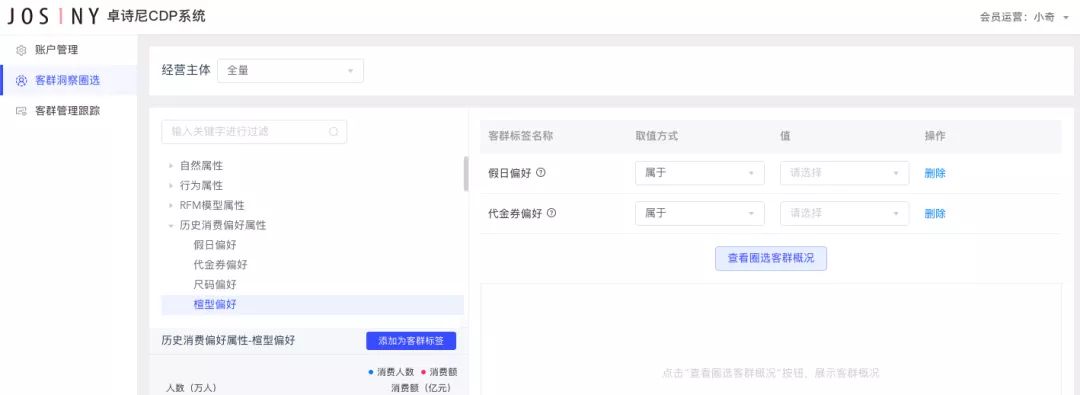The height and width of the screenshot is (395, 1080).
Task: Select 尺码偏好 in the attribute tree
Action: (x=215, y=285)
